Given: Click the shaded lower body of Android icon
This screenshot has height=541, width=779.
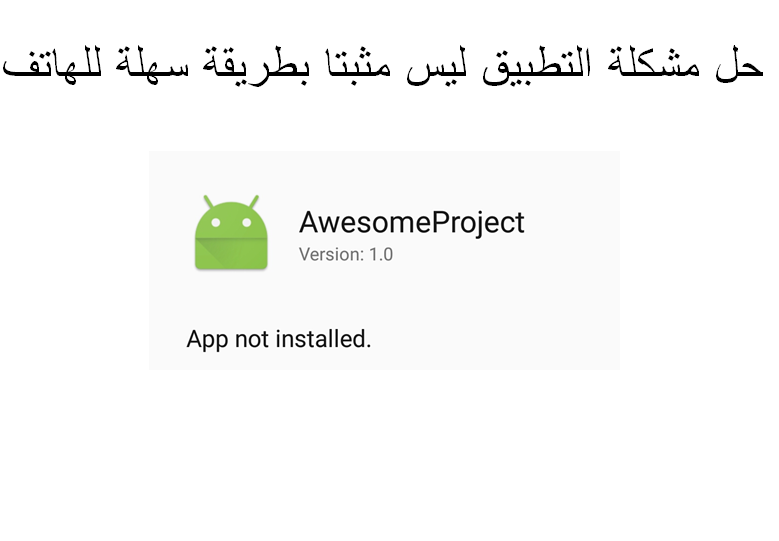Looking at the screenshot, I should tap(231, 254).
